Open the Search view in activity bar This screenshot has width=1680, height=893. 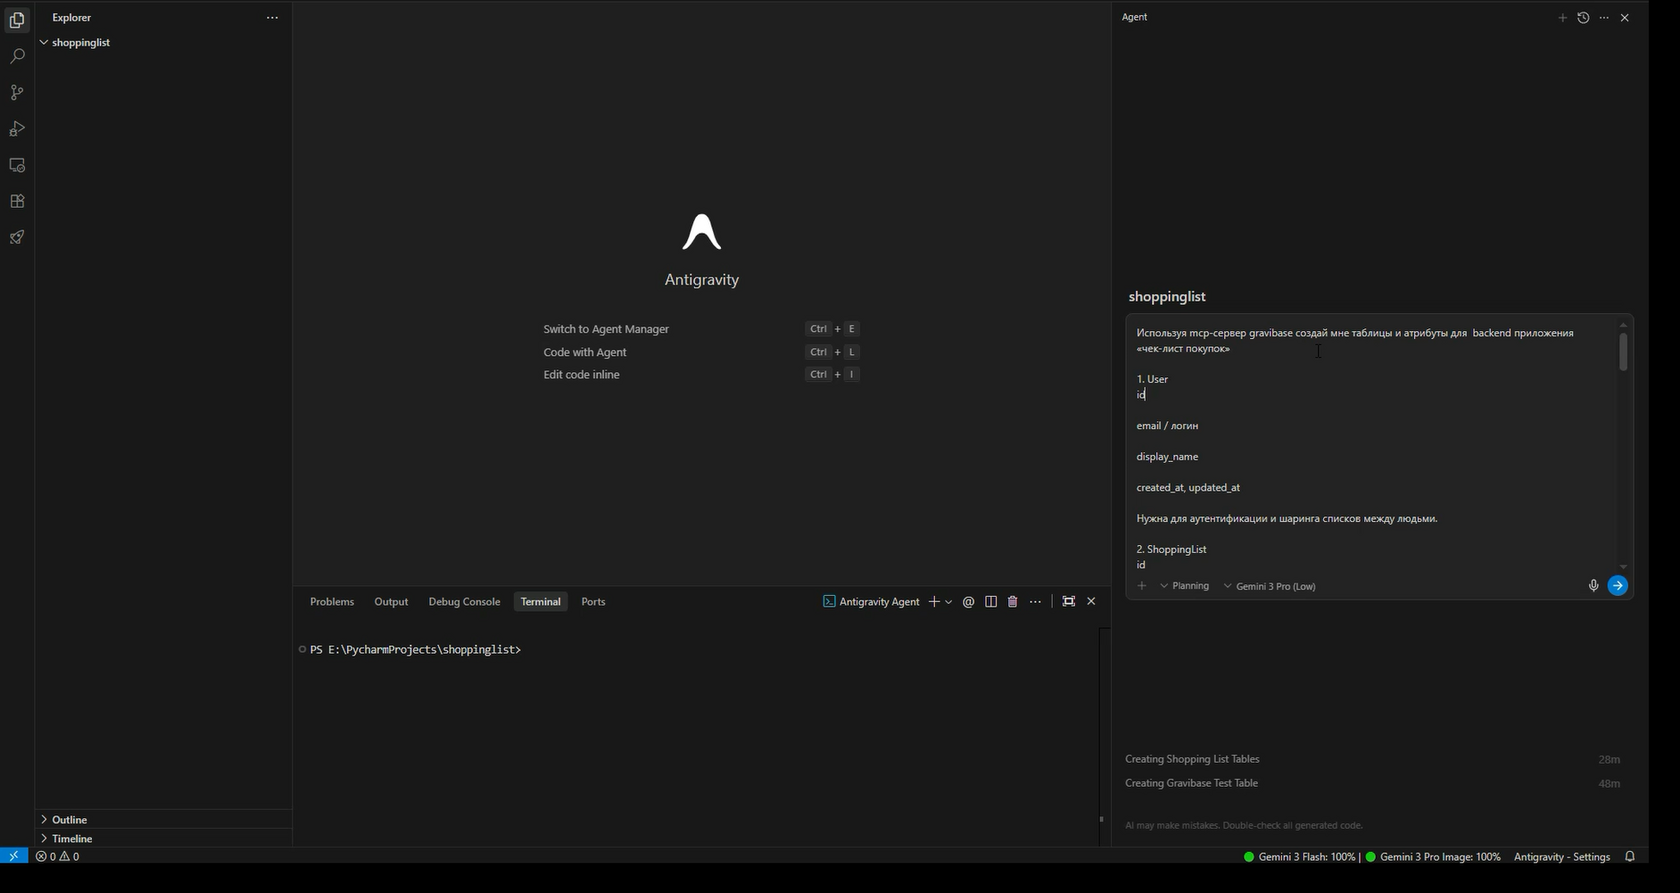click(17, 57)
